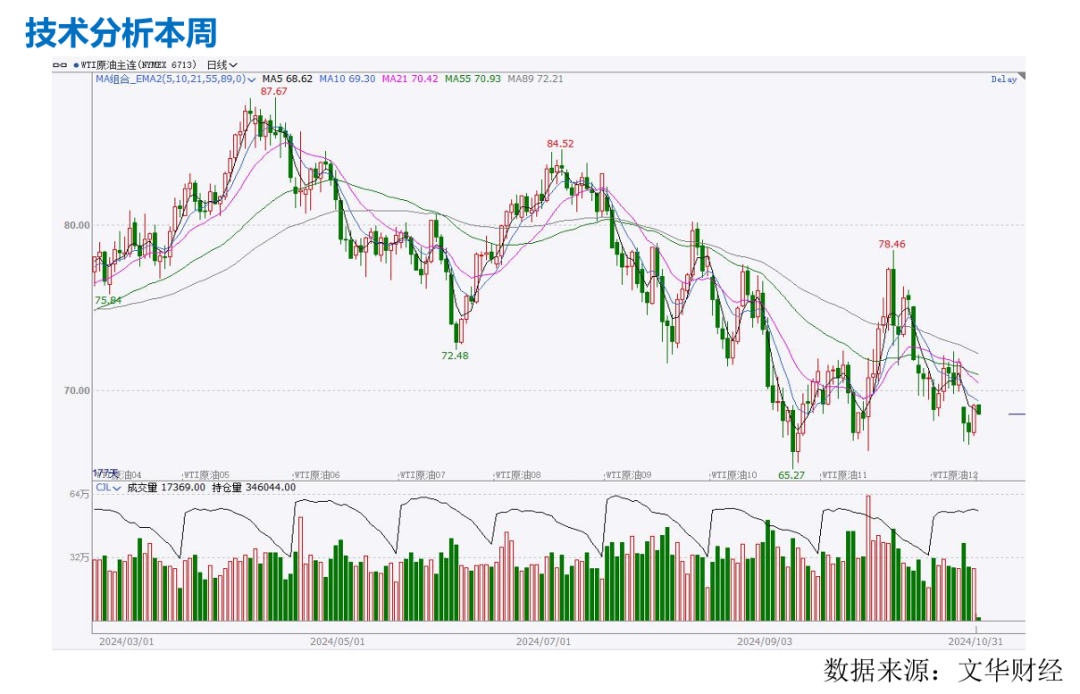The width and height of the screenshot is (1080, 694).
Task: Click the 2024/10/31 date axis label
Action: [975, 640]
